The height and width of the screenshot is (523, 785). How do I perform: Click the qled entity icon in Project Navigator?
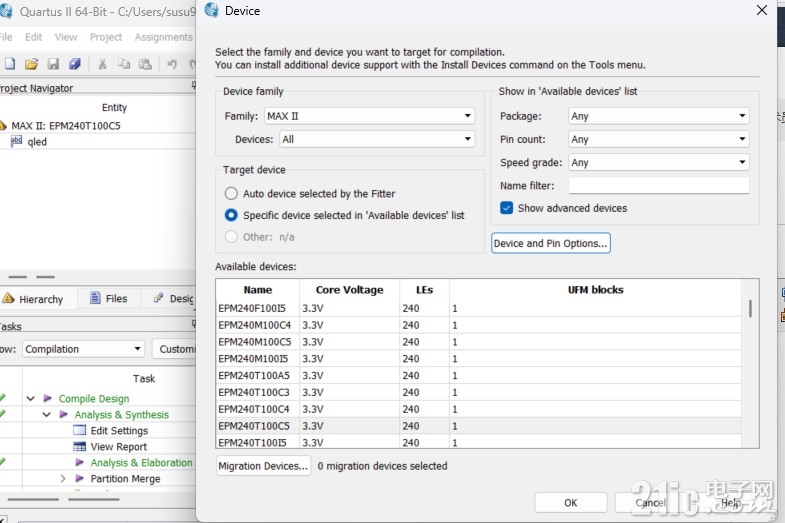(x=17, y=141)
